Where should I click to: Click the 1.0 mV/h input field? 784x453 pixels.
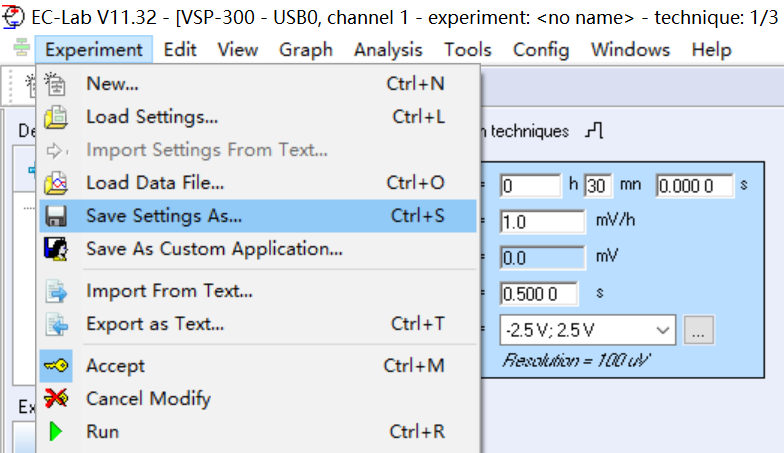[542, 221]
